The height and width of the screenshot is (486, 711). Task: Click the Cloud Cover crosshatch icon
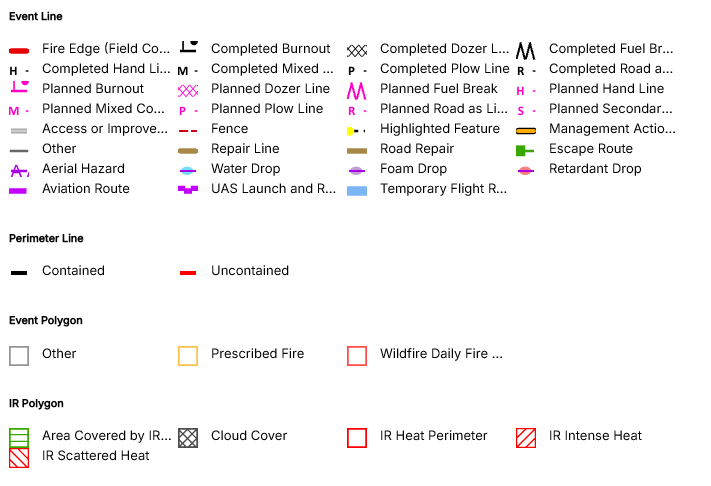point(188,437)
